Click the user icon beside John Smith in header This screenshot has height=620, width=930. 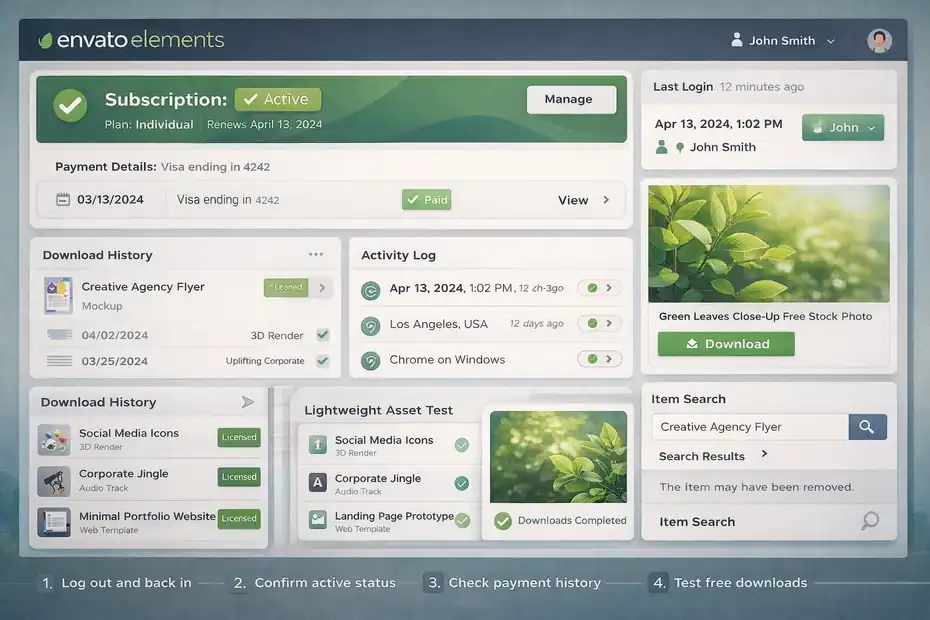pos(737,40)
